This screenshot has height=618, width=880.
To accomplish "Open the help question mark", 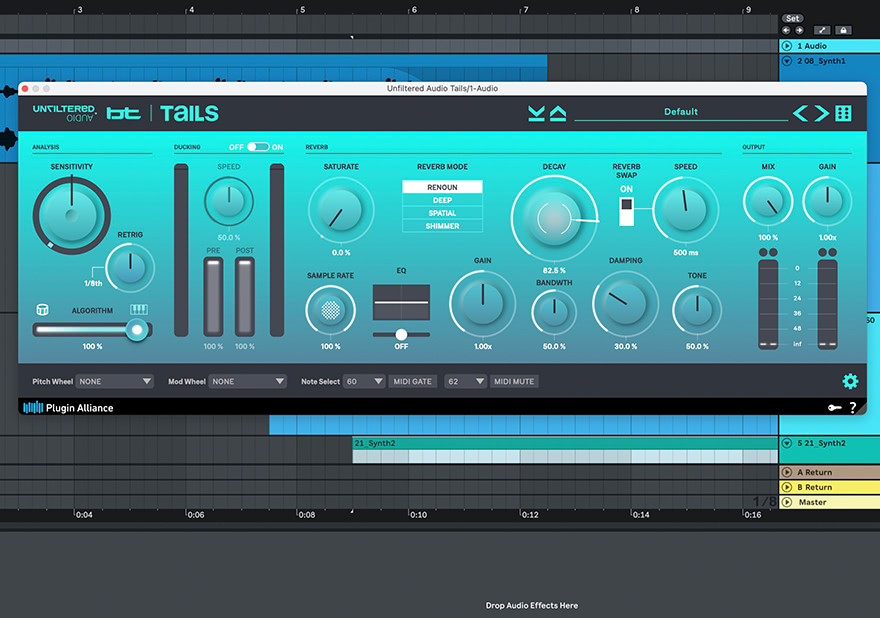I will 852,408.
